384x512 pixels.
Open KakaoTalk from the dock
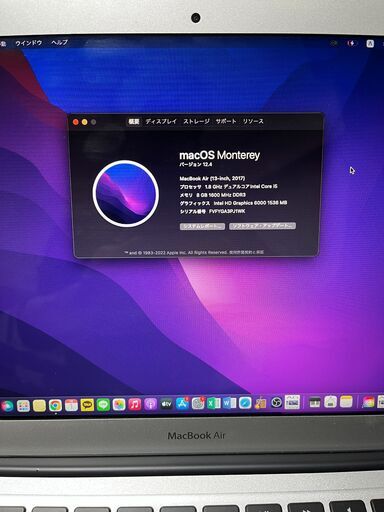pyautogui.click(x=87, y=405)
